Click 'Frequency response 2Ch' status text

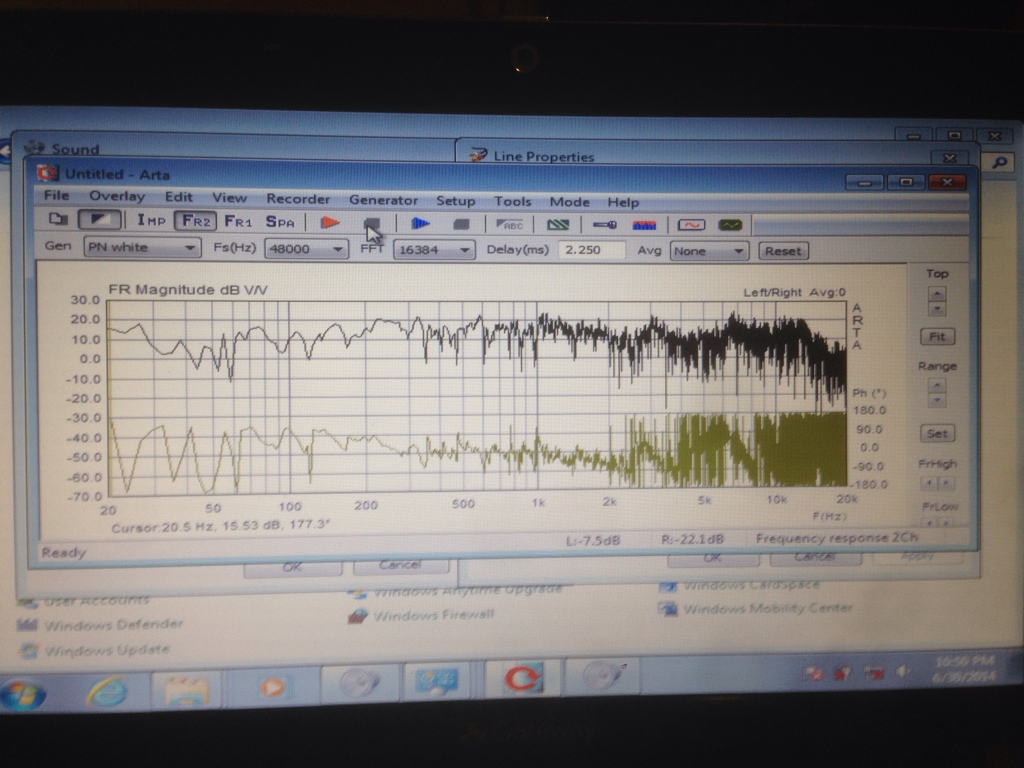tap(837, 537)
